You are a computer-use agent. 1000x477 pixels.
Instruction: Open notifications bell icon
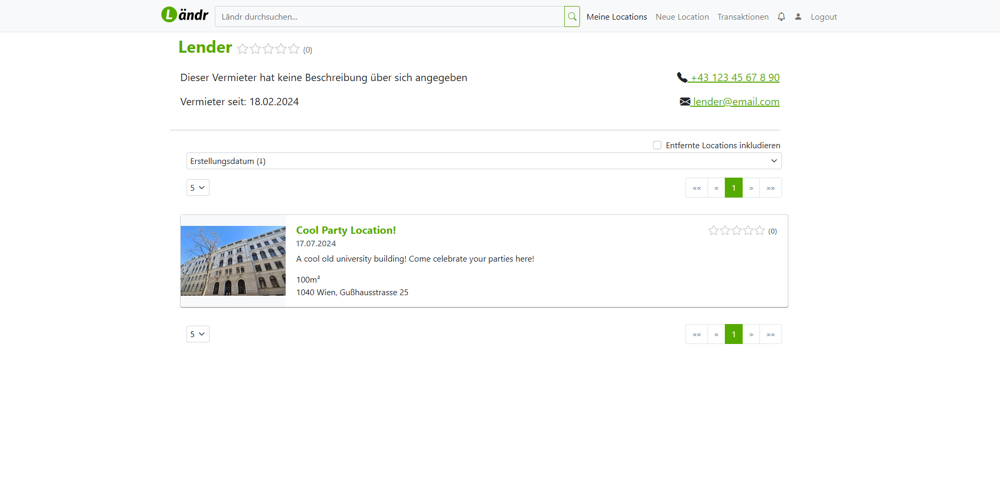click(781, 17)
